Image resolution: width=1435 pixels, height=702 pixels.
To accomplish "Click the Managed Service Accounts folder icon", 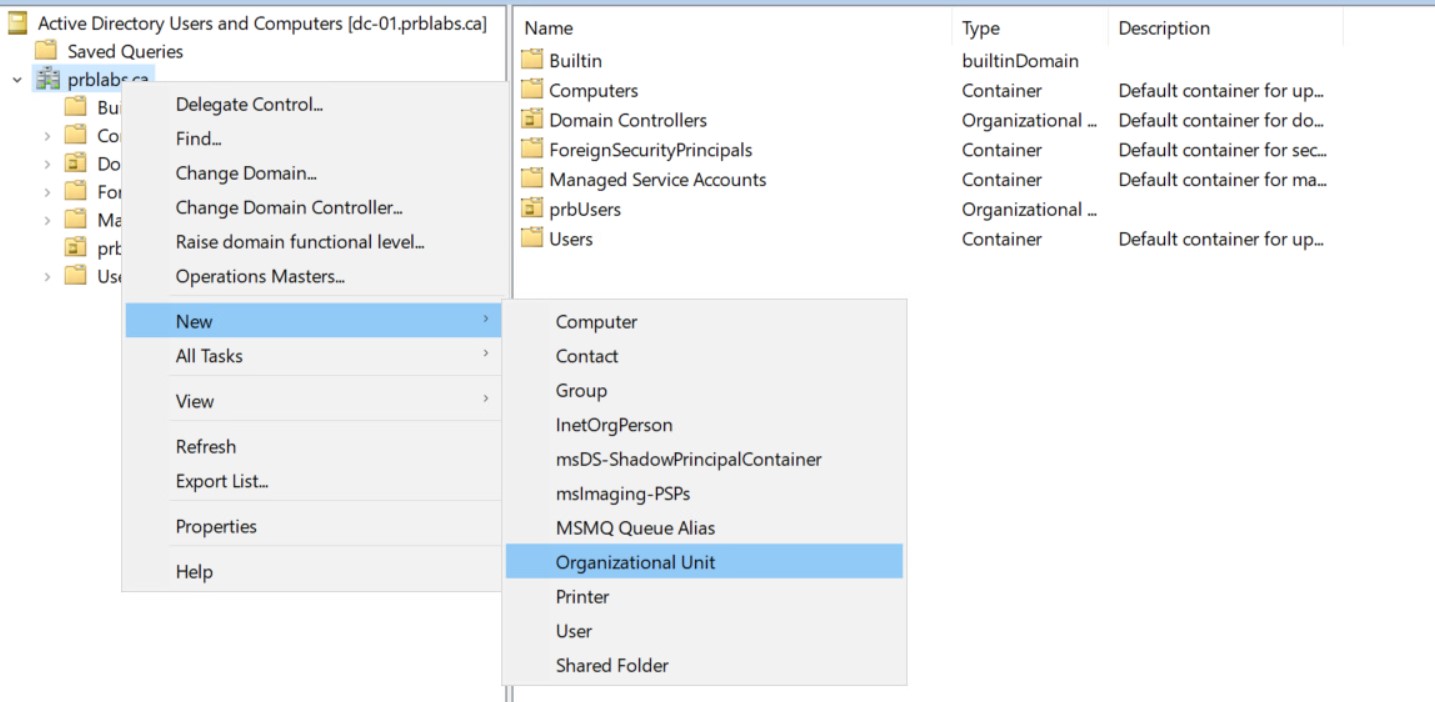I will coord(532,180).
